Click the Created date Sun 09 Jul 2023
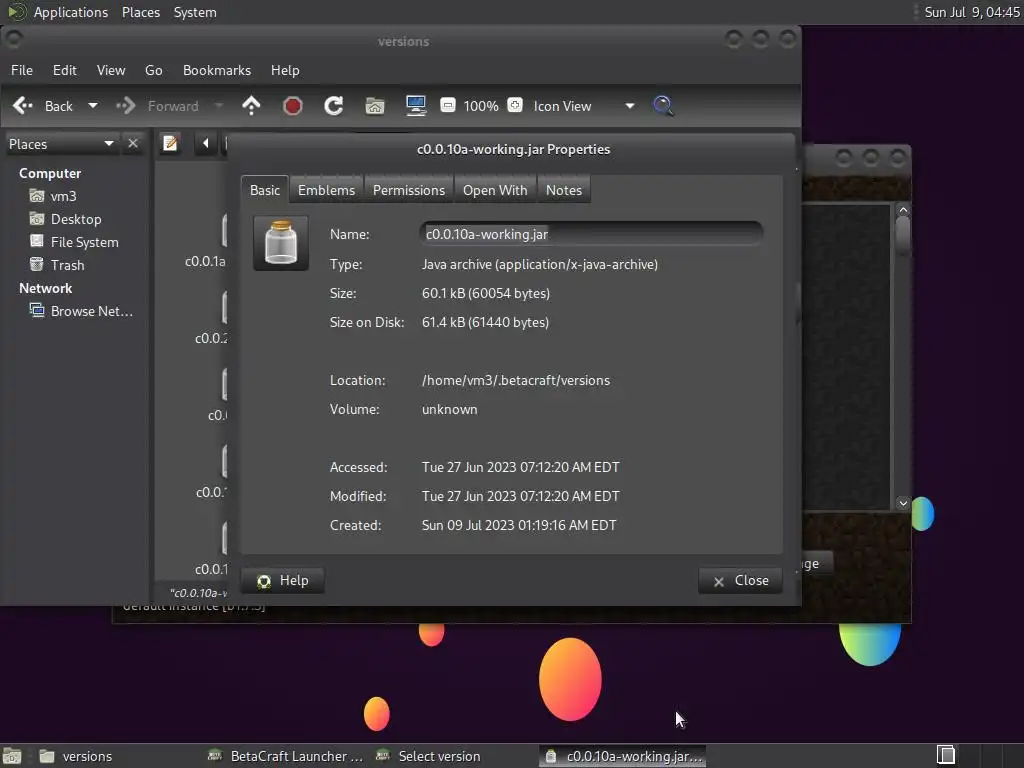 pos(519,525)
